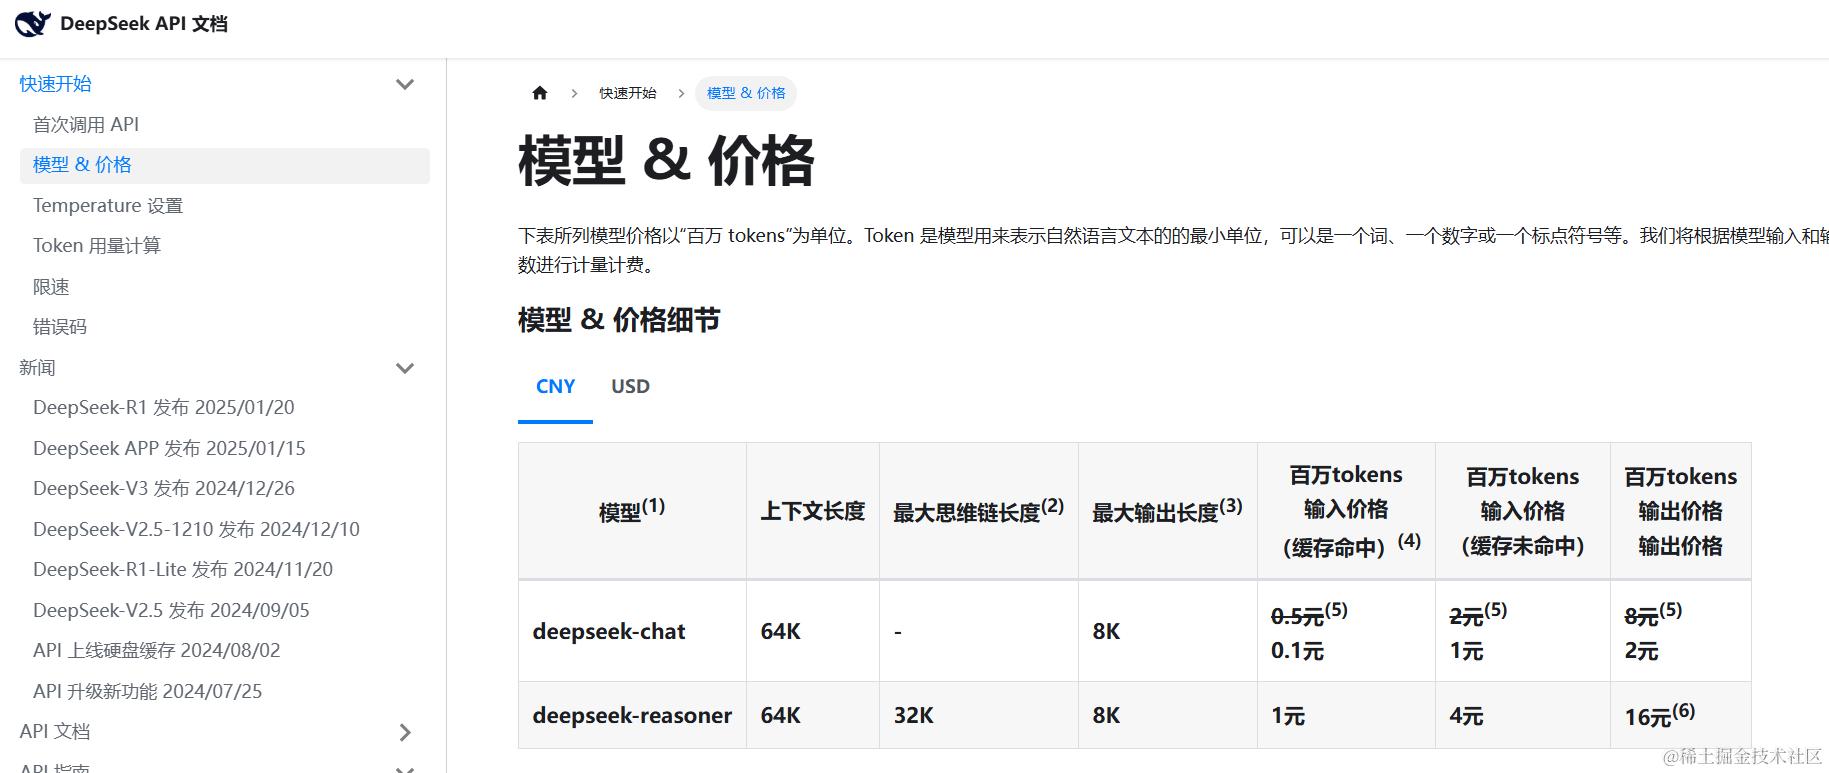Click the 缓存命中 input price column header
Screen dimensions: 1829x773
pos(1346,511)
